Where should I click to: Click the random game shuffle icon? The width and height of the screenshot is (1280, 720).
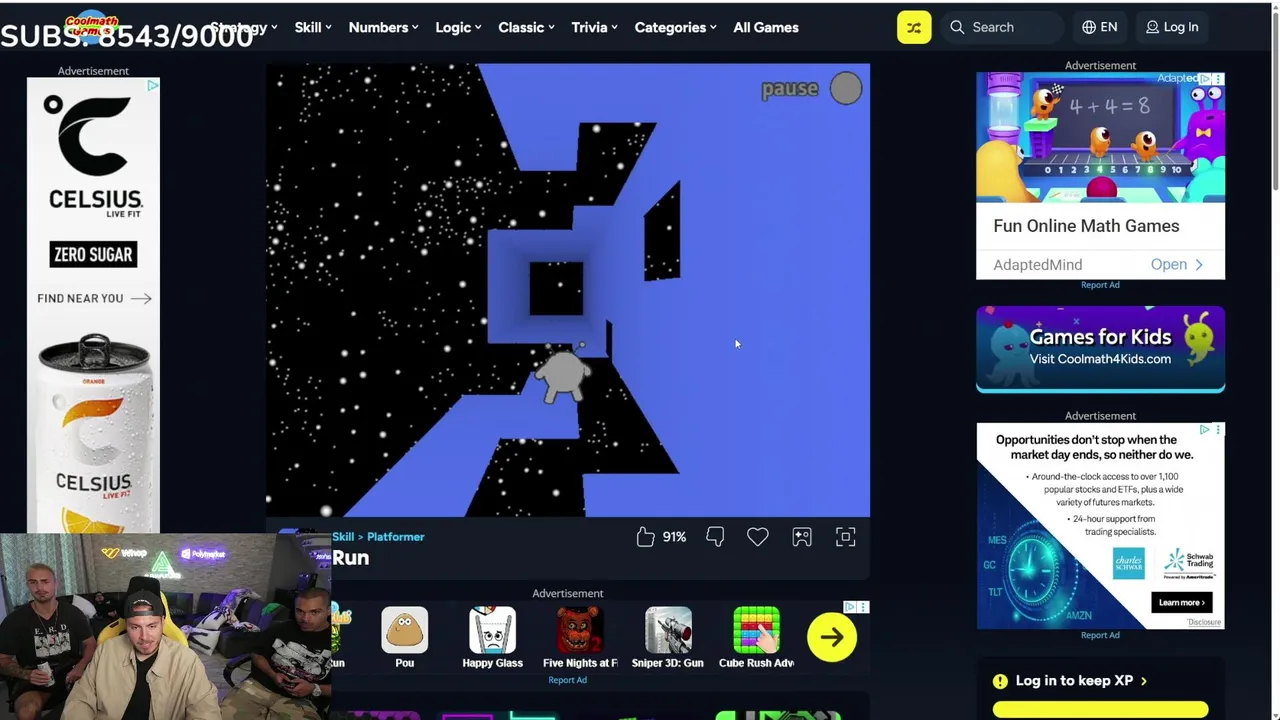(x=914, y=27)
